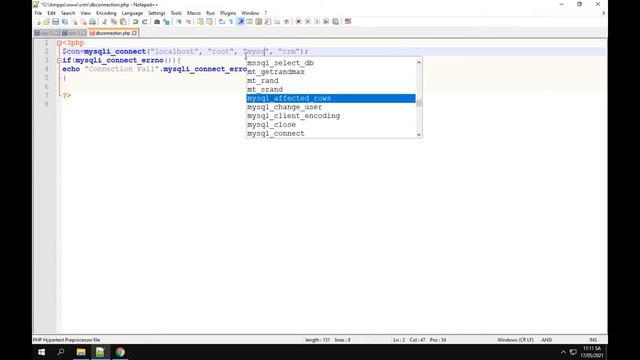The height and width of the screenshot is (360, 640).
Task: Click the Print toolbar icon
Action: [x=92, y=22]
